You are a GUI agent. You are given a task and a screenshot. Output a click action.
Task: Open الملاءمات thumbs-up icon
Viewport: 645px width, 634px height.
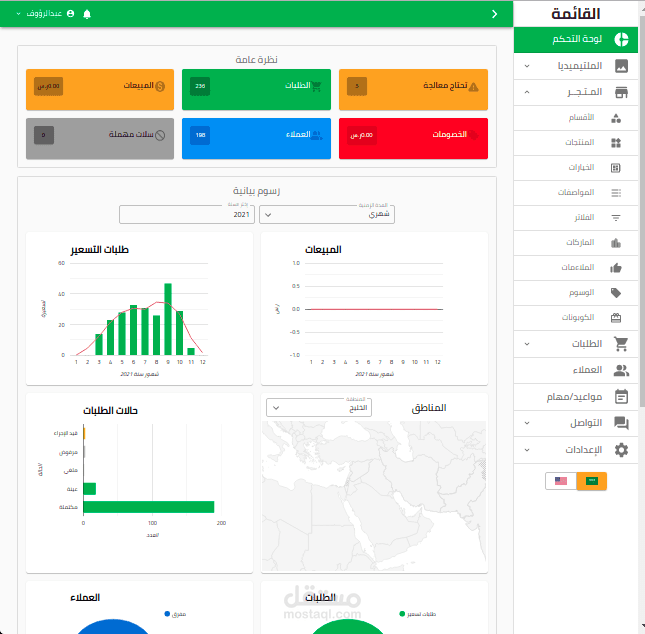(616, 268)
